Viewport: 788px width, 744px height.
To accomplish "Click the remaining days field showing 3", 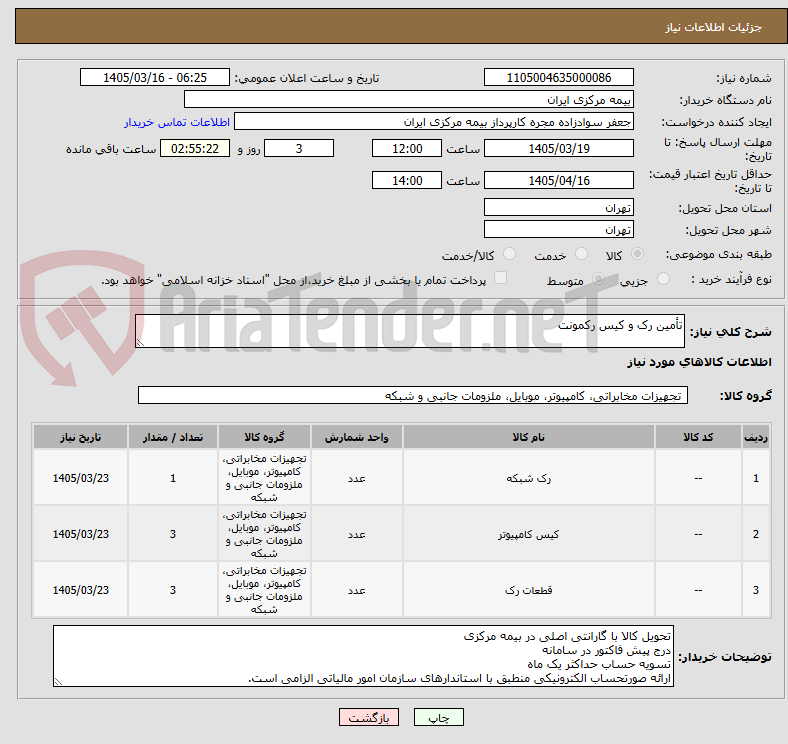I will (299, 148).
